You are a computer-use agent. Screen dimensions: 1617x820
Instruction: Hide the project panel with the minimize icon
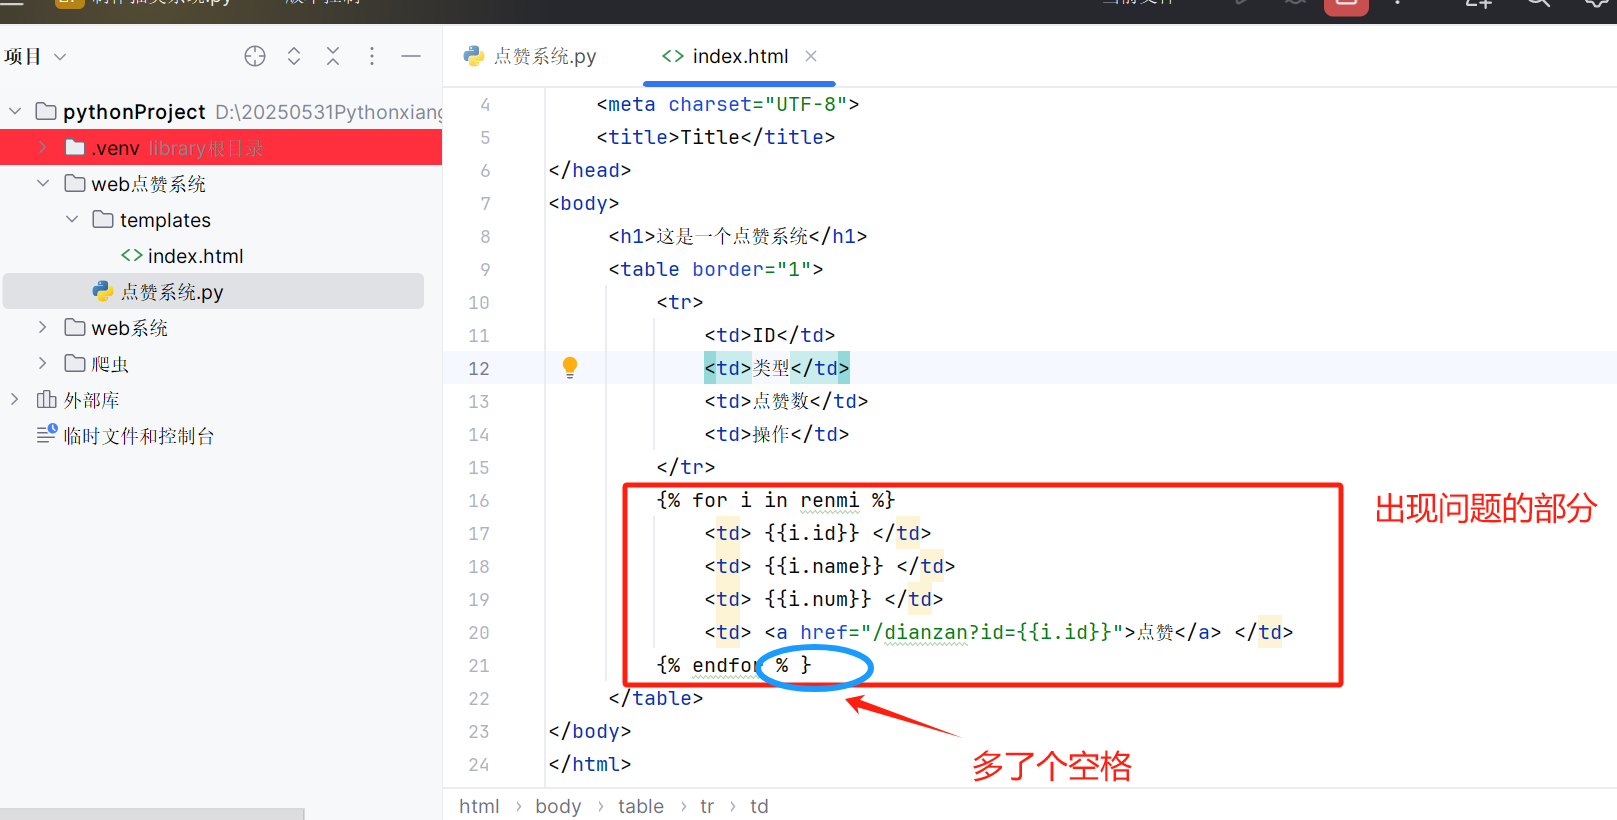pos(411,56)
